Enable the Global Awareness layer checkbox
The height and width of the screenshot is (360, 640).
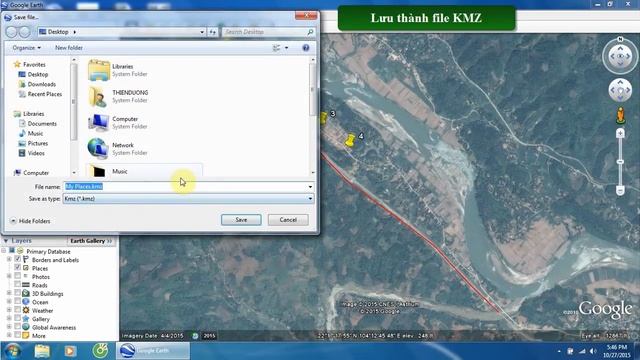click(18, 327)
